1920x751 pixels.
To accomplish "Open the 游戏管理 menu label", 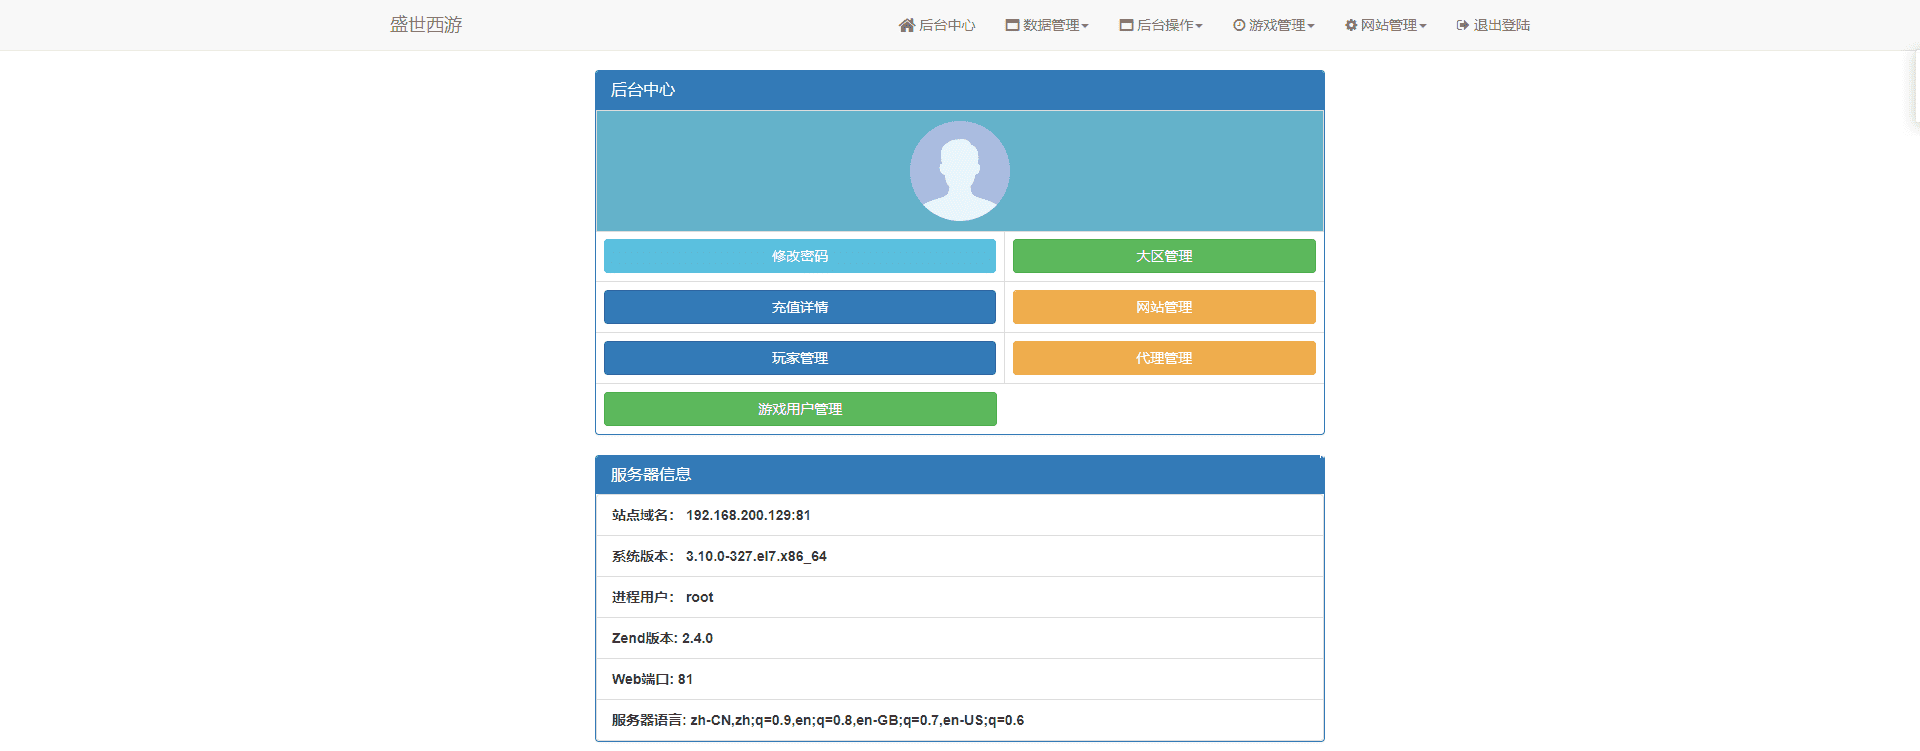I will click(1277, 25).
